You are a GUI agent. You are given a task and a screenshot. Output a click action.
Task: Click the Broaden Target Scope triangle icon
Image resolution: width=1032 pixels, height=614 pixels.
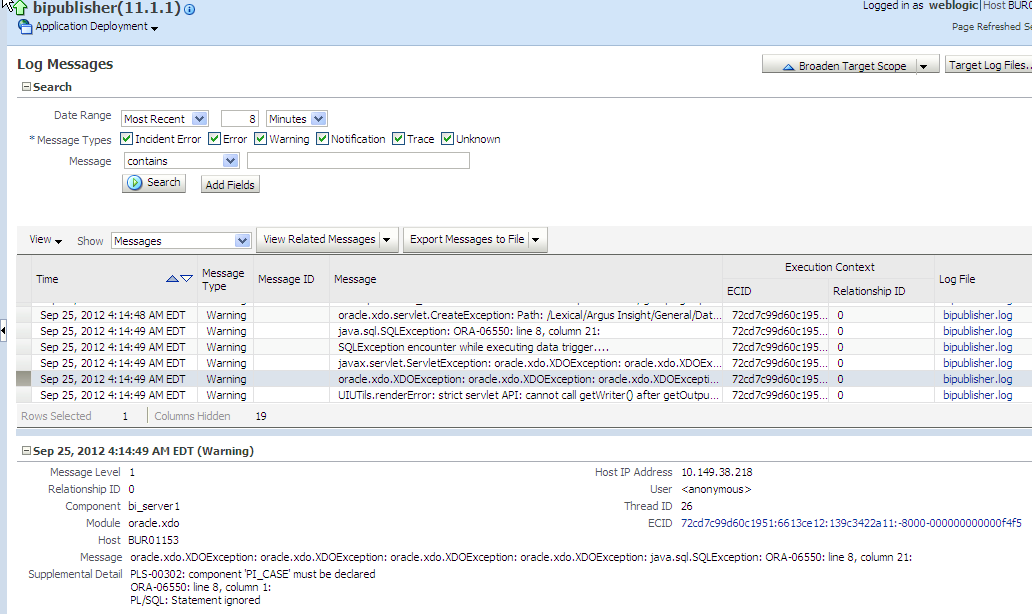tap(788, 66)
